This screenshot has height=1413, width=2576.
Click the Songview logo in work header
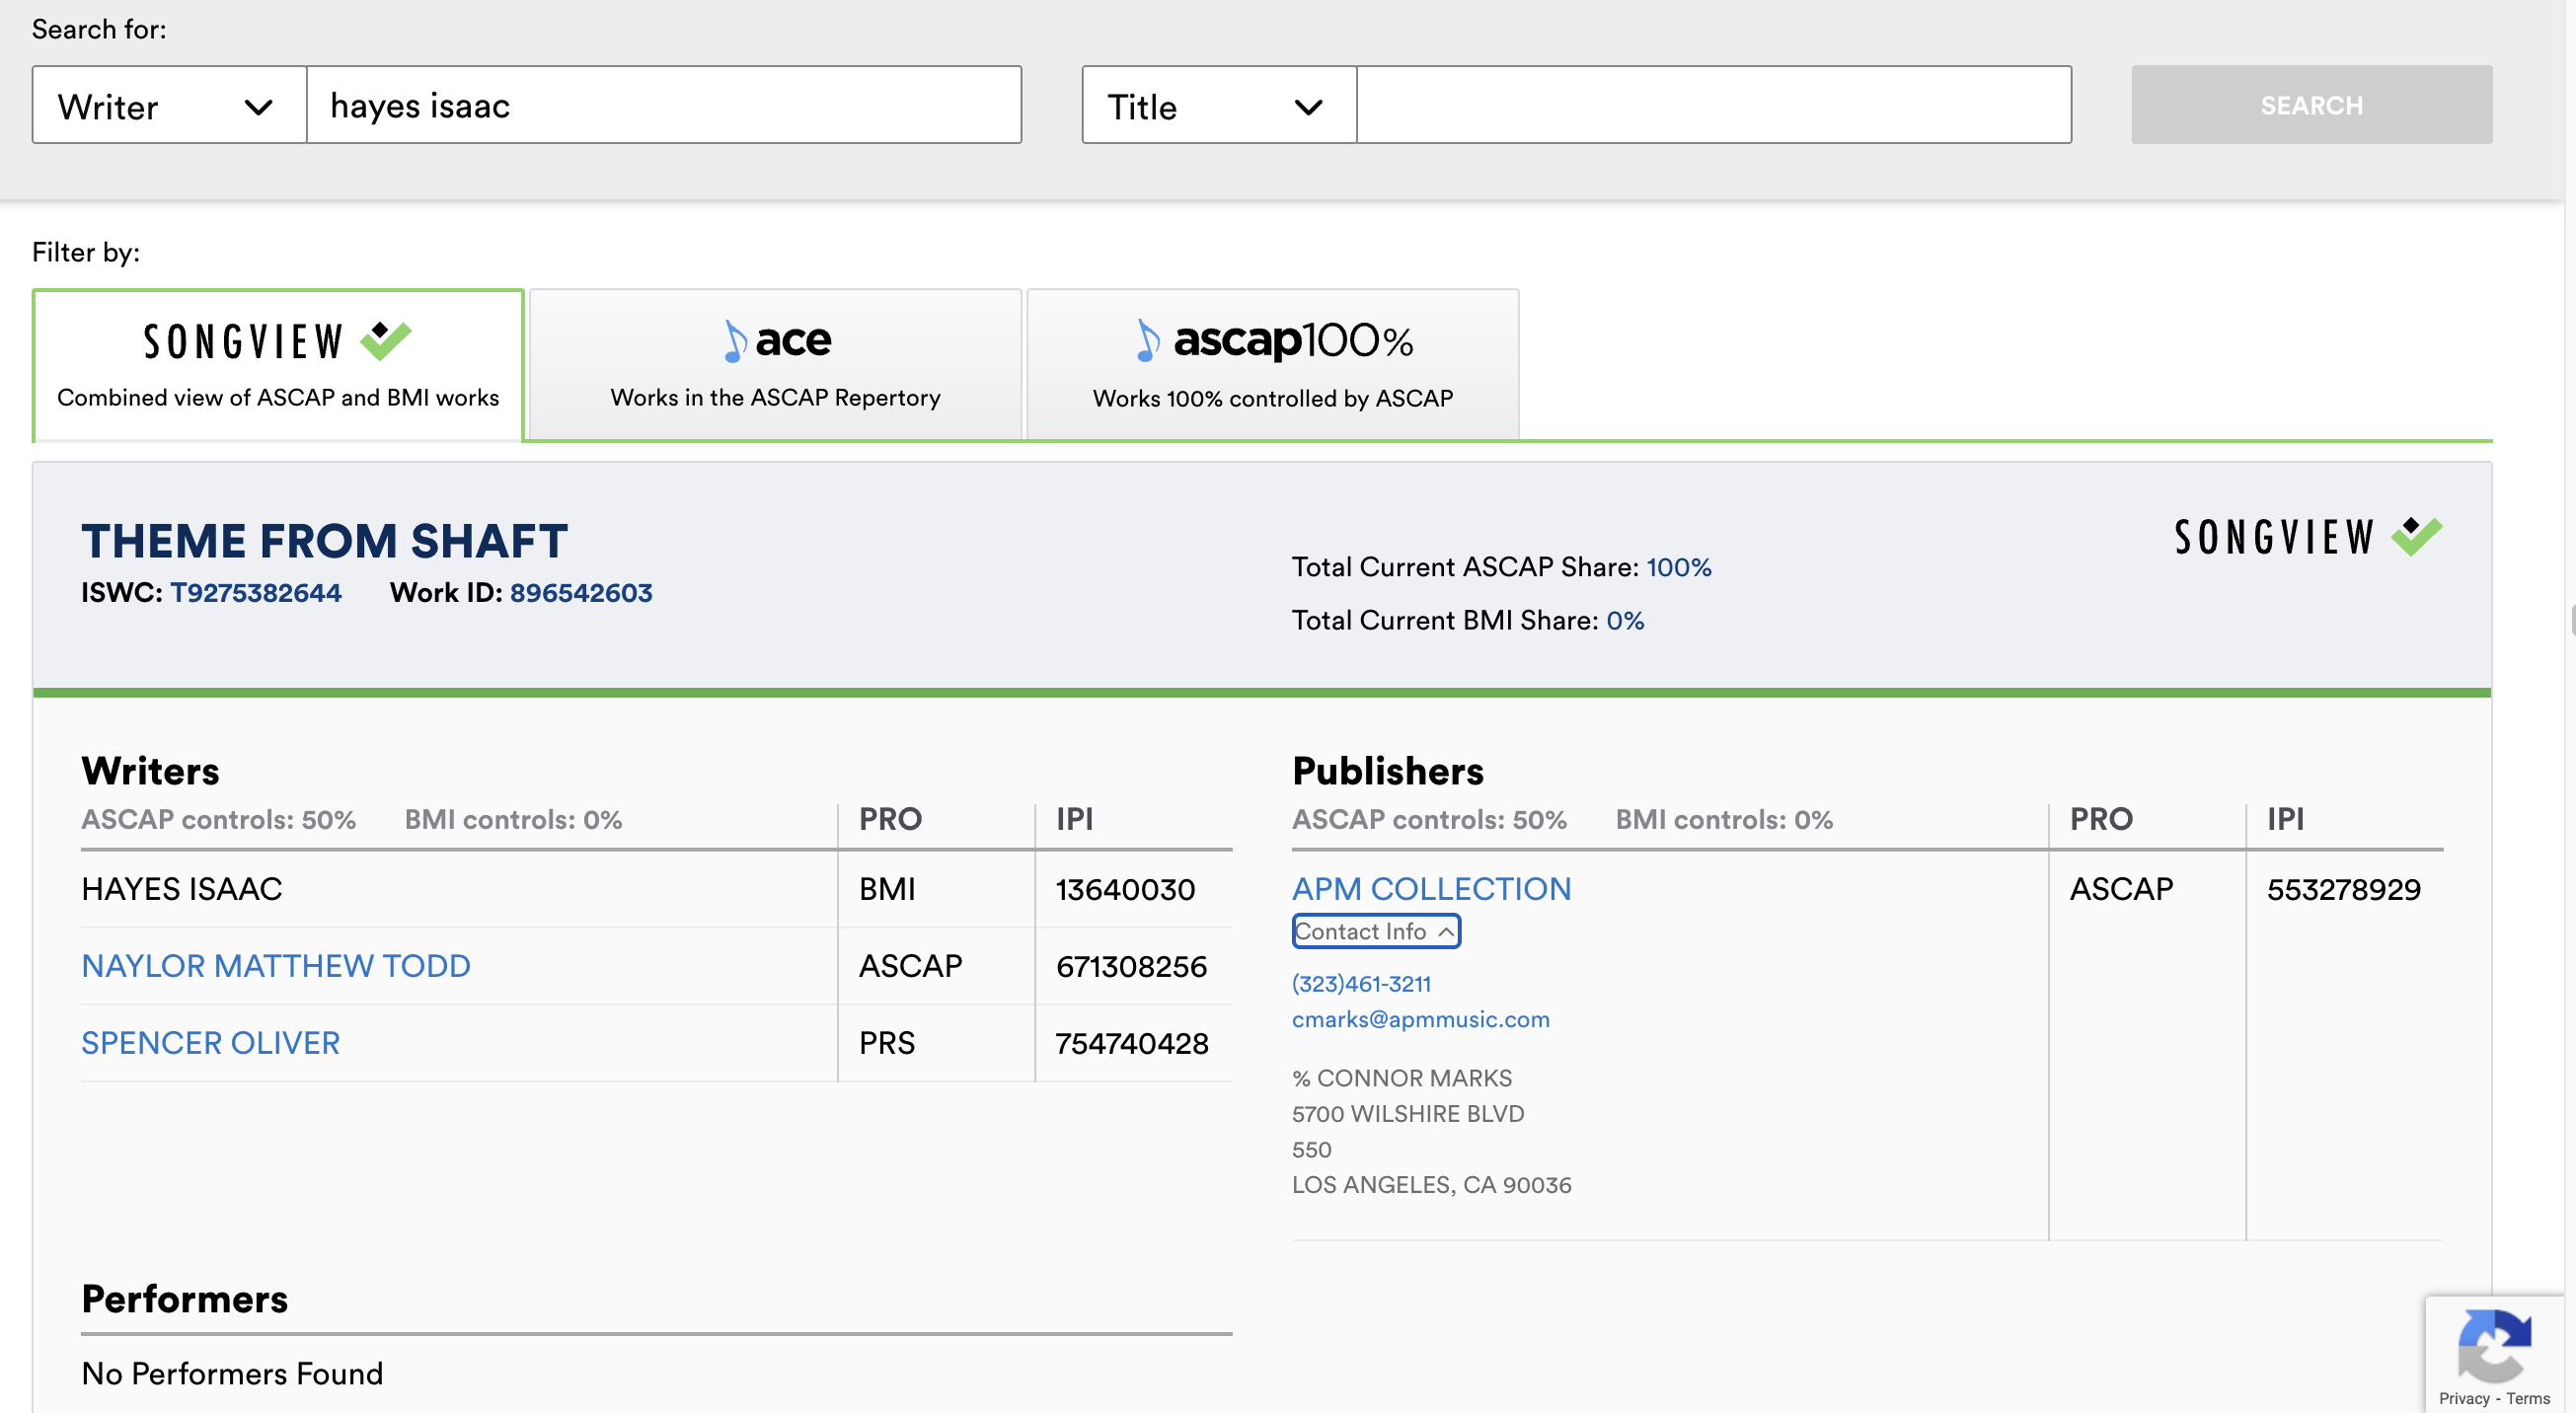click(2308, 537)
